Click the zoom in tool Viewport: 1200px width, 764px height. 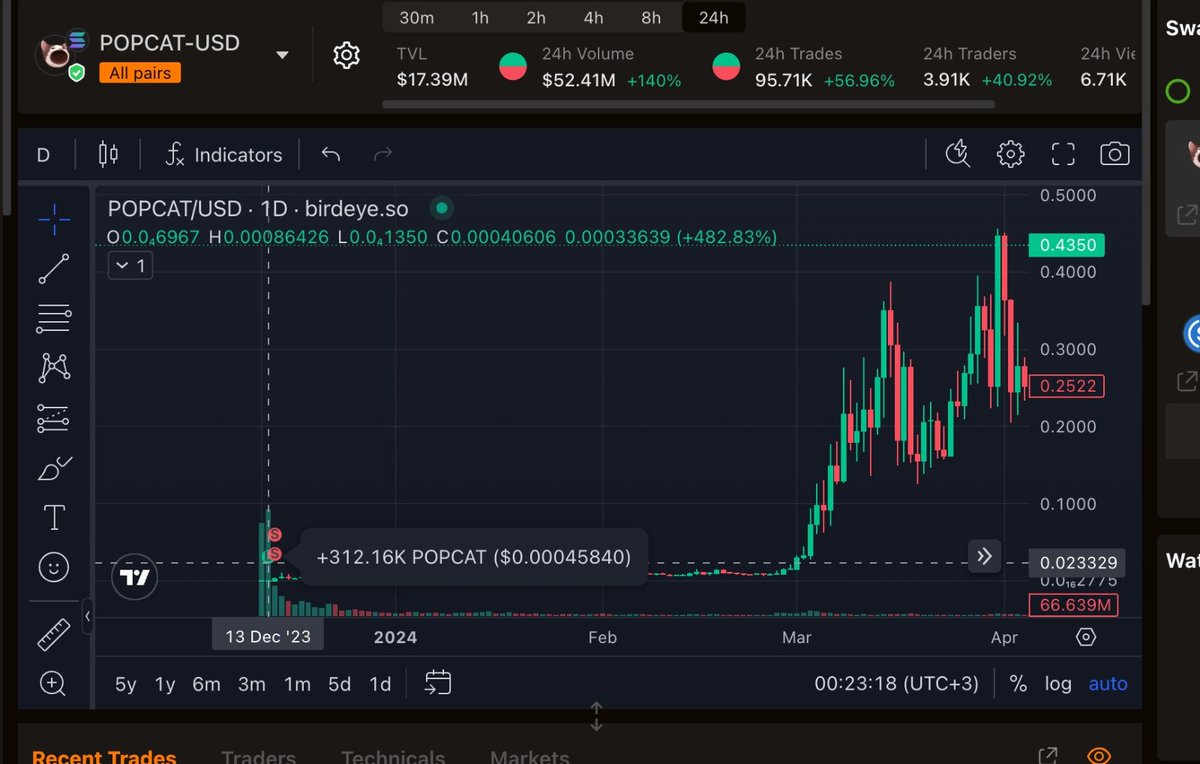click(x=54, y=684)
